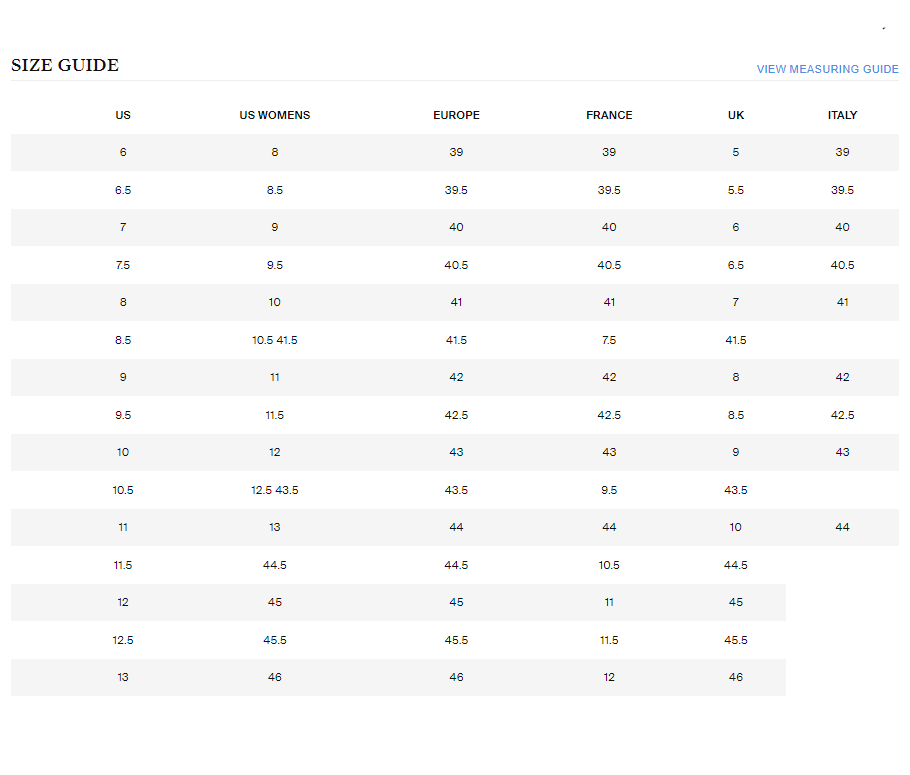Screen dimensions: 910x775
Task: Pick UK size 5.5 cell
Action: pyautogui.click(x=736, y=190)
